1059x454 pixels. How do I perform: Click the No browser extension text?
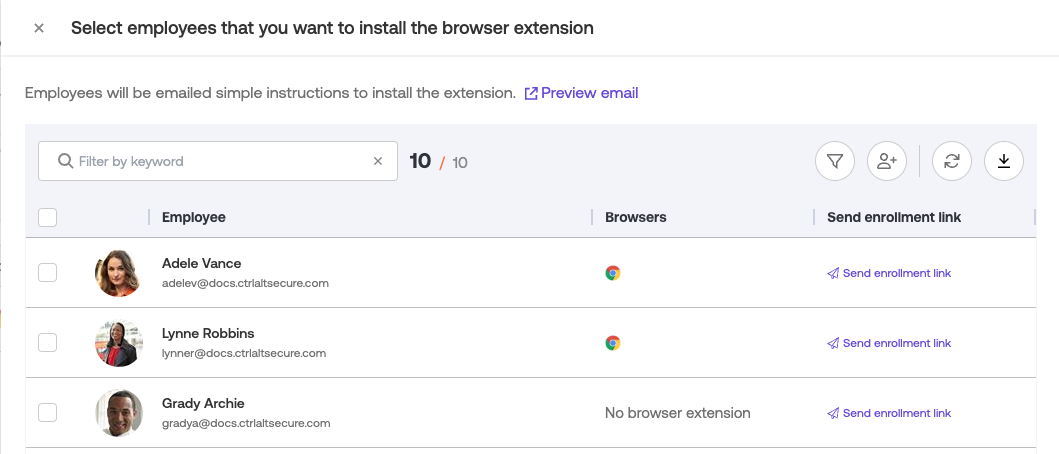(677, 412)
